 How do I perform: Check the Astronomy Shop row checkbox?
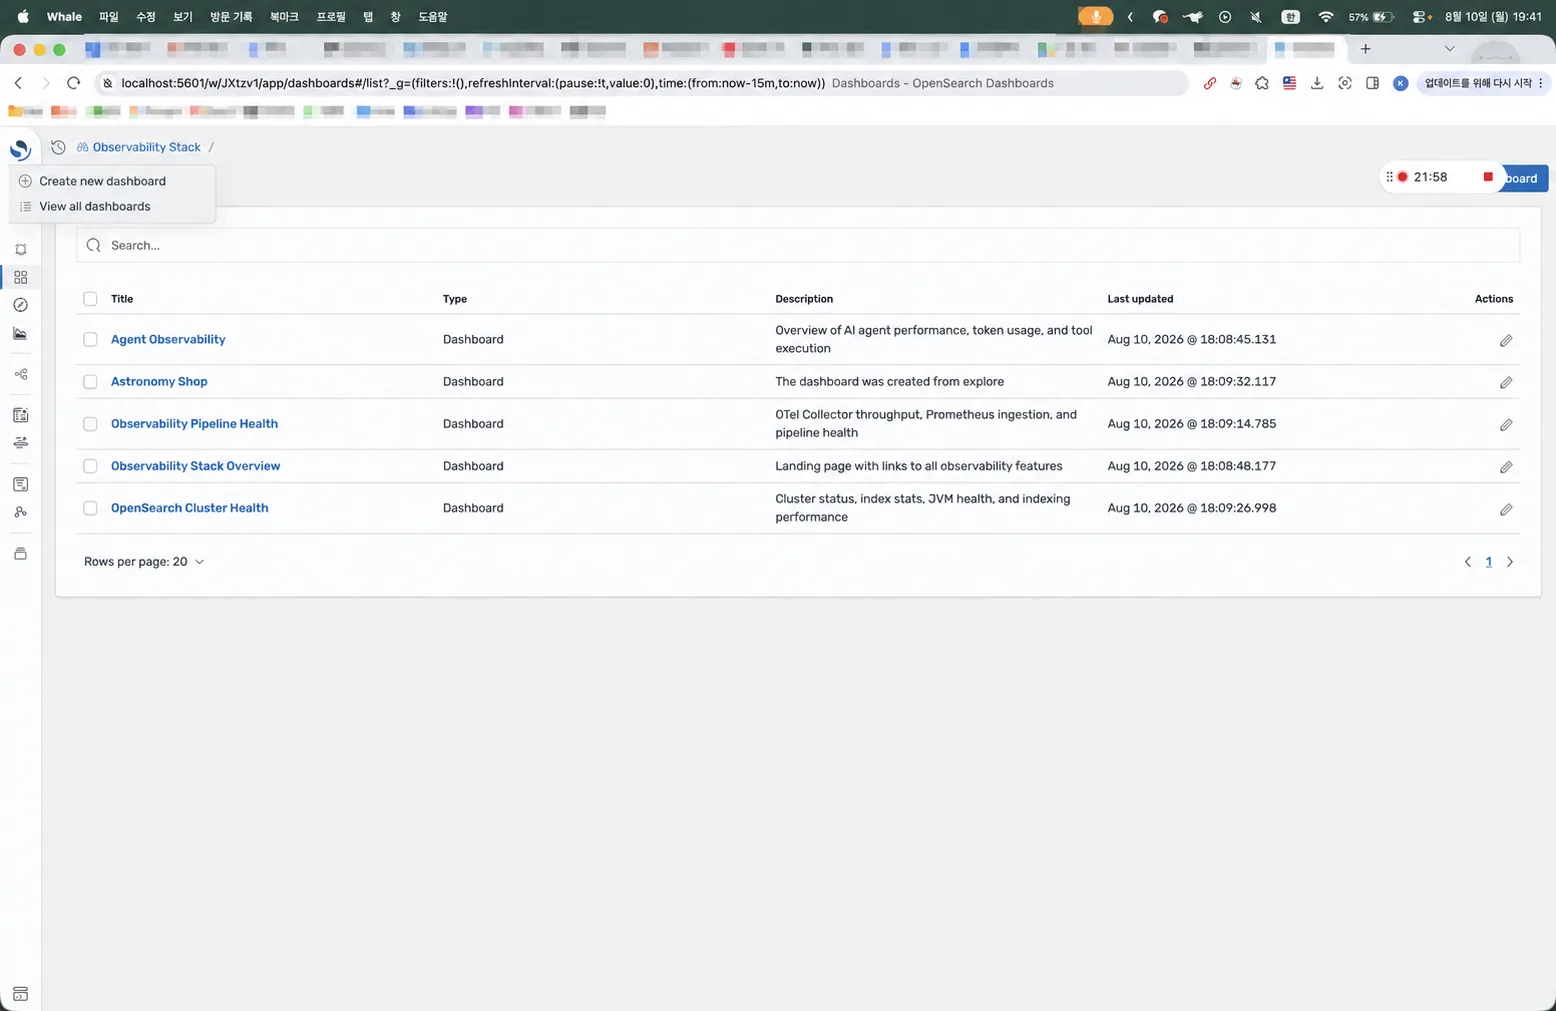90,382
